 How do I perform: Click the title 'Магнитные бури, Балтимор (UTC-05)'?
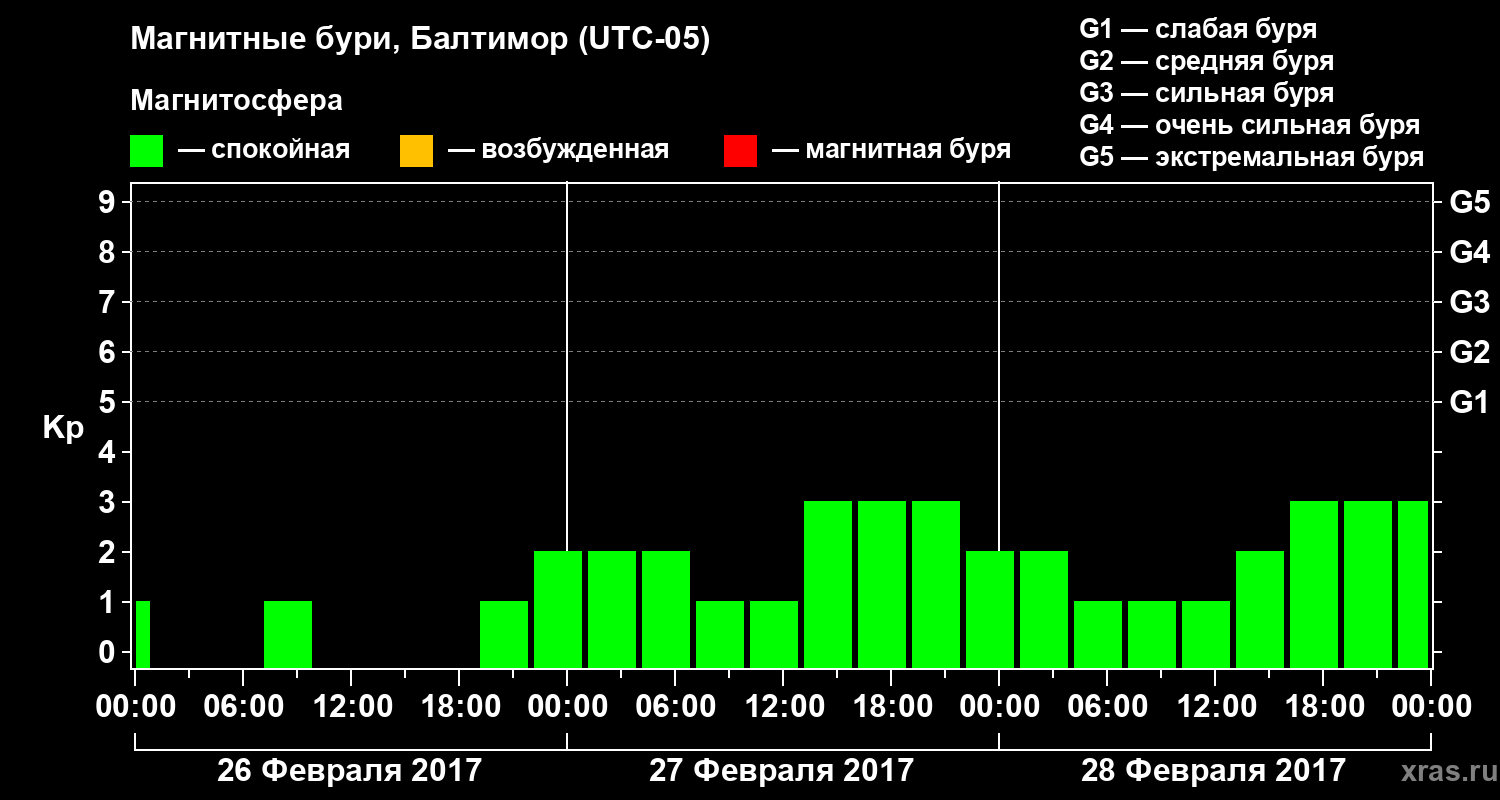click(x=420, y=41)
